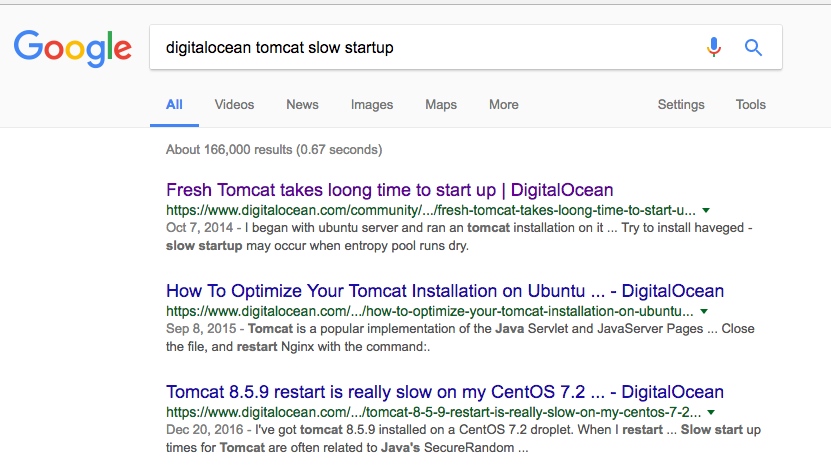
Task: Select the All results tab
Action: [174, 104]
